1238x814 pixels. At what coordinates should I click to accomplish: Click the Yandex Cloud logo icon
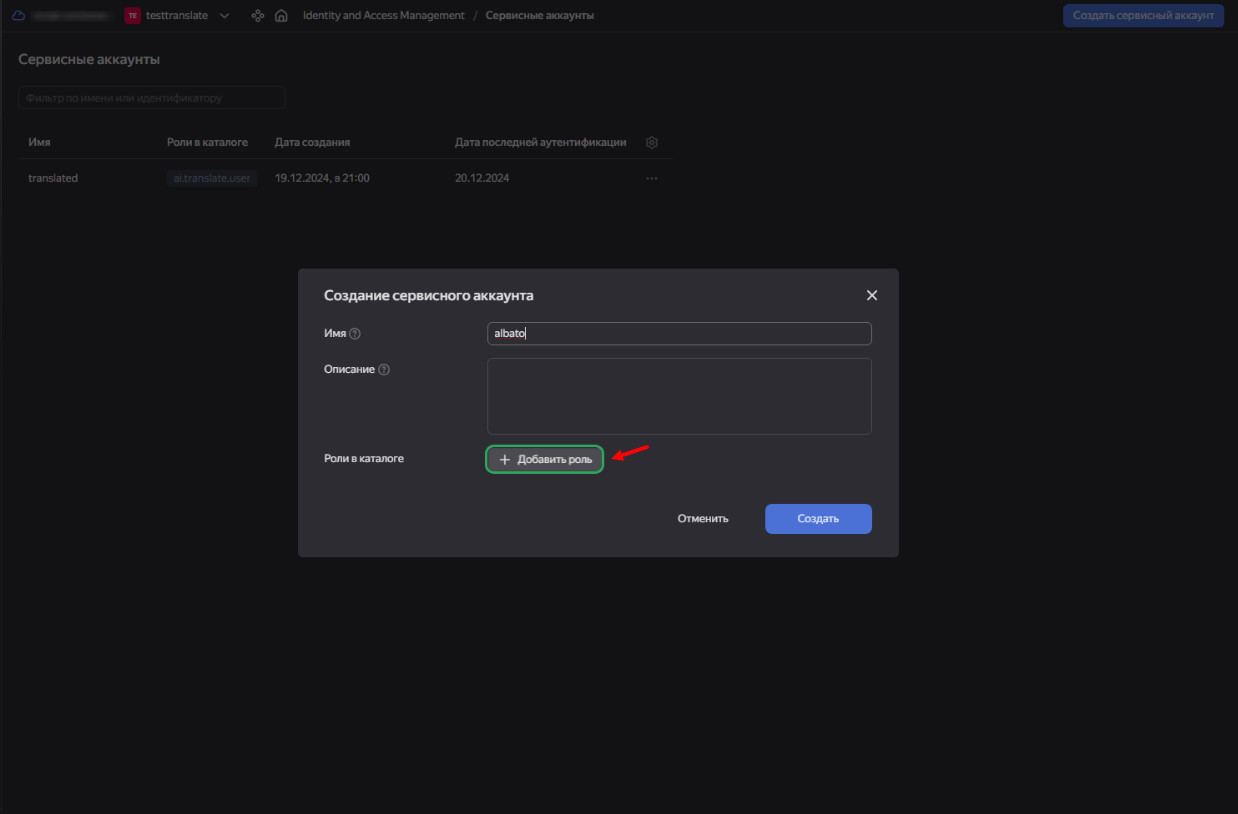[x=18, y=16]
